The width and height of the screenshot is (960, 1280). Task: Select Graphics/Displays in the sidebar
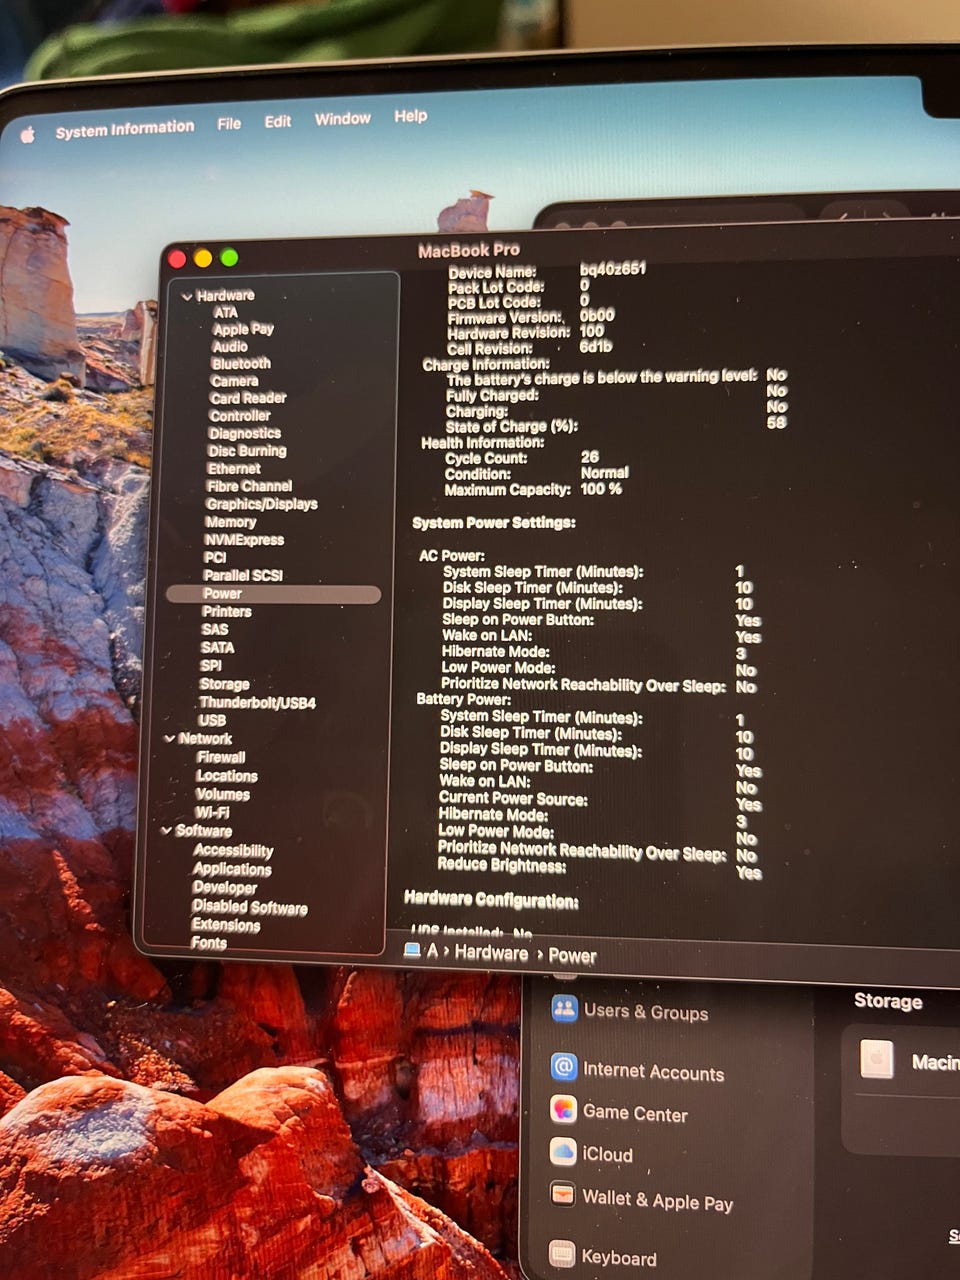pos(262,504)
